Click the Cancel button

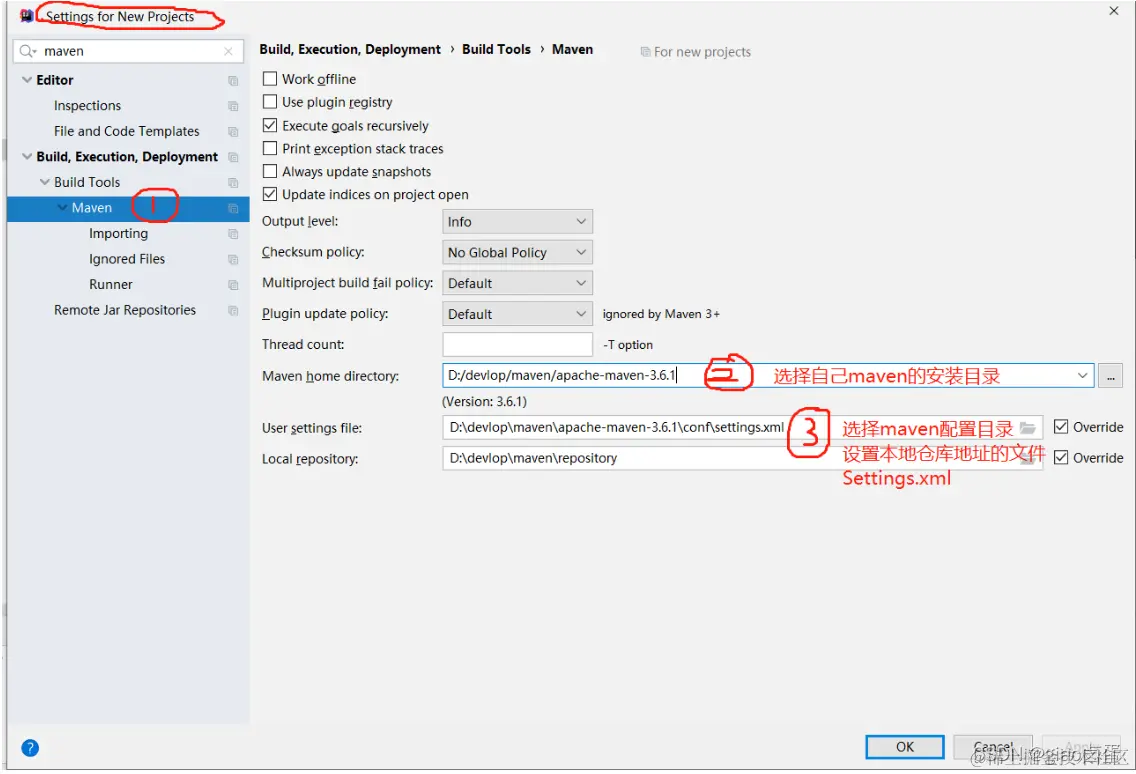(993, 746)
